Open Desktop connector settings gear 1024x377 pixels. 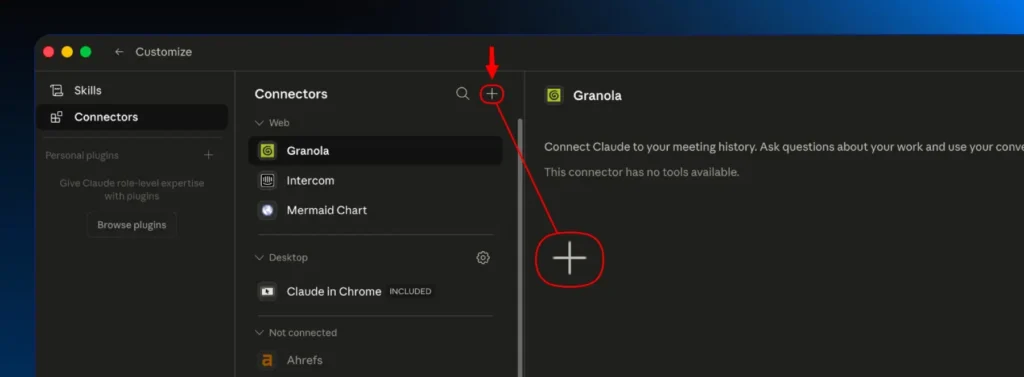pyautogui.click(x=483, y=257)
